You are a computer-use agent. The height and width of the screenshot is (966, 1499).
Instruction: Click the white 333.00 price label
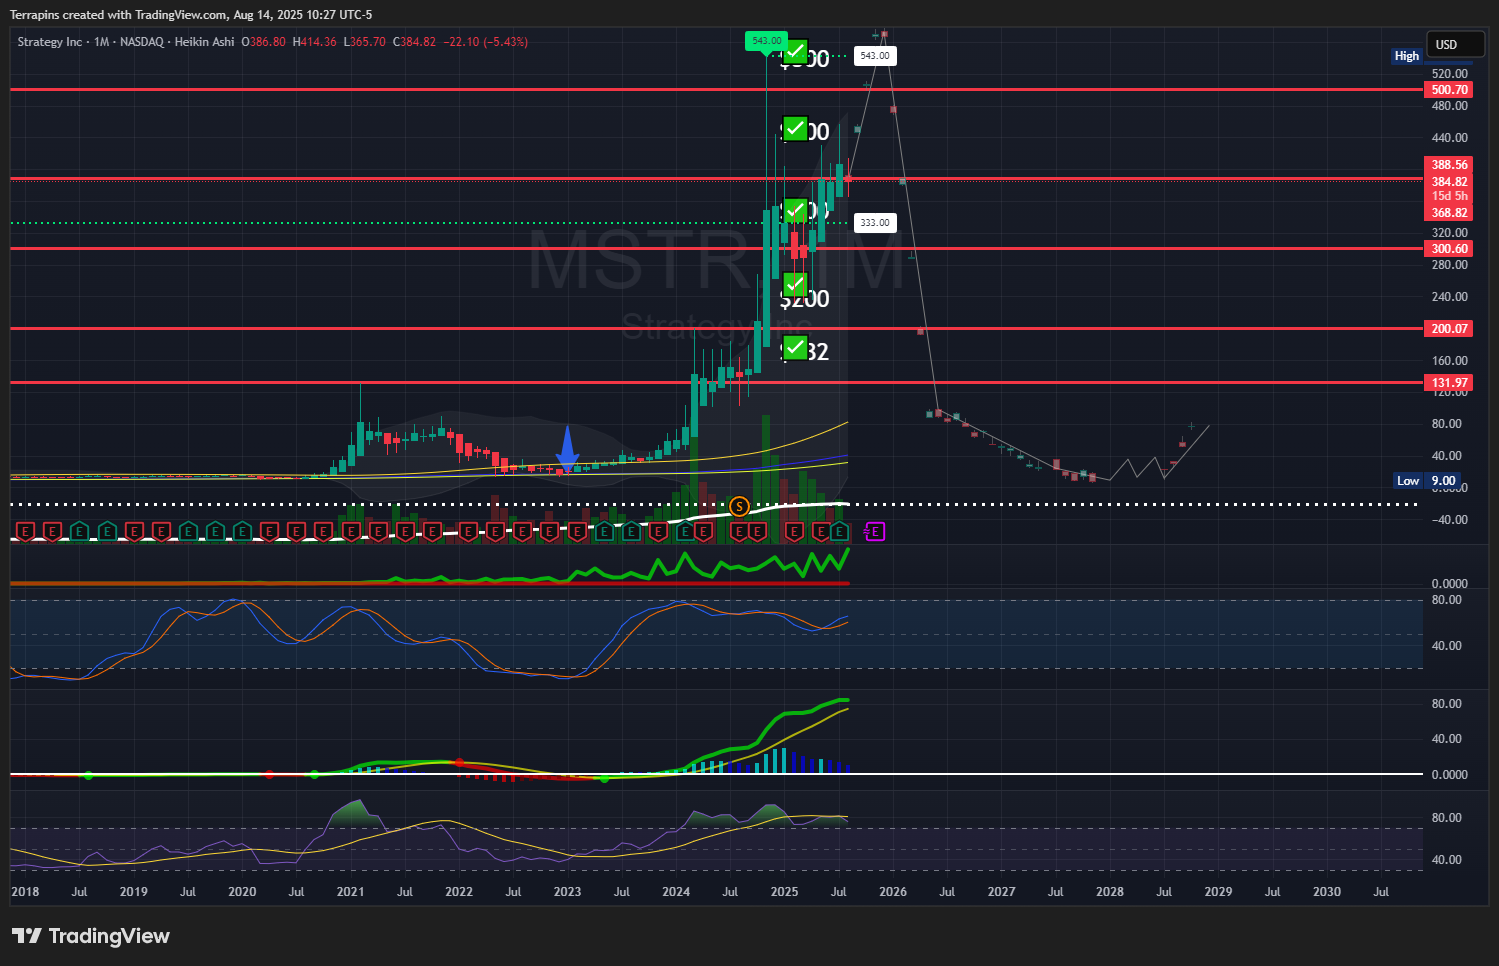click(875, 223)
